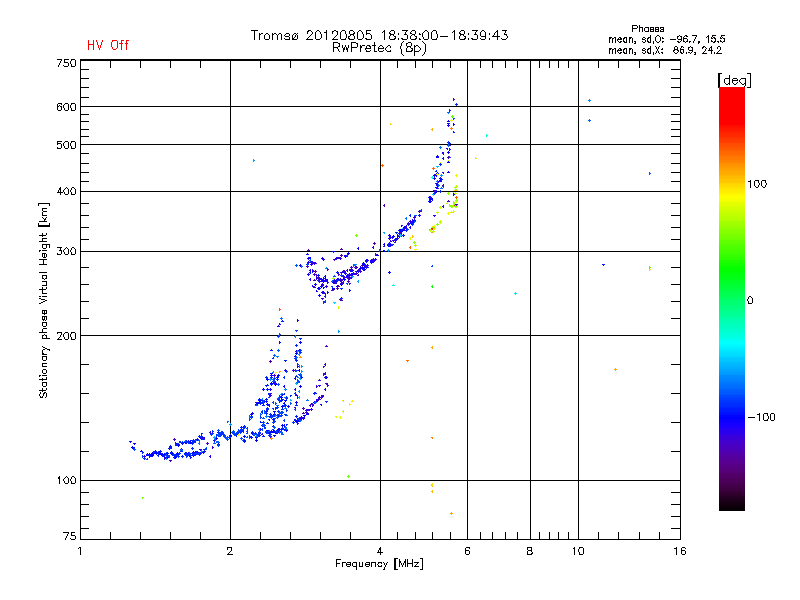Click the red 'HV Off' status label
800x600 pixels.
point(108,45)
